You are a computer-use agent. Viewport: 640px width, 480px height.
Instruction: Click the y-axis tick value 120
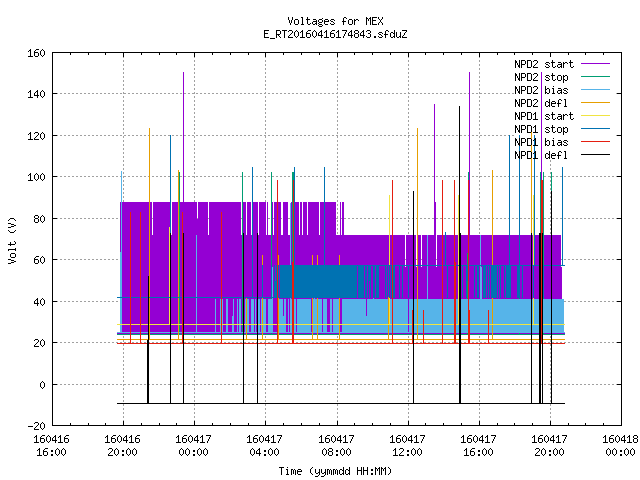coord(36,136)
